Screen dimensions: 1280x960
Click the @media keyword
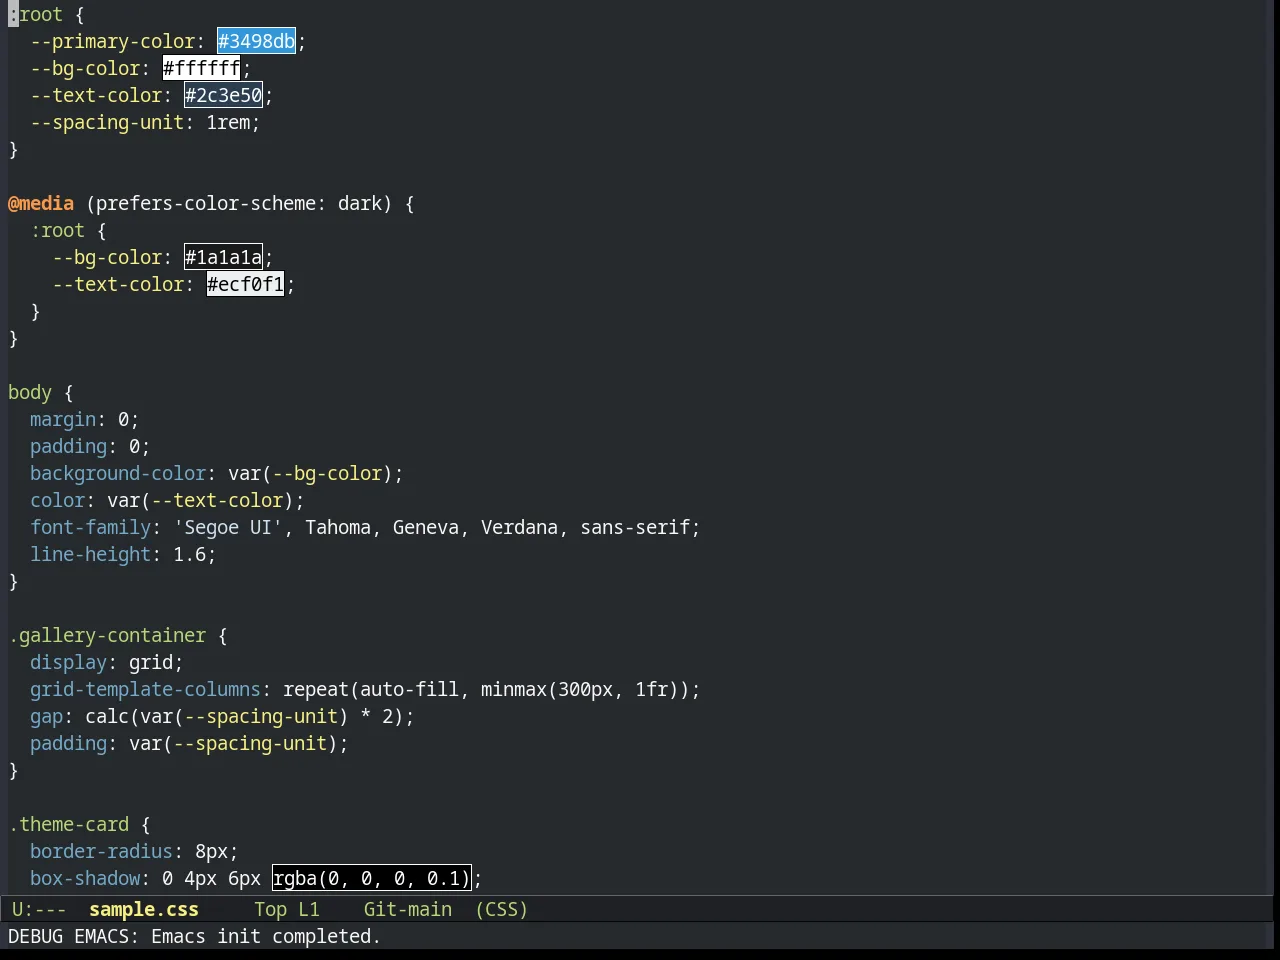pos(41,203)
